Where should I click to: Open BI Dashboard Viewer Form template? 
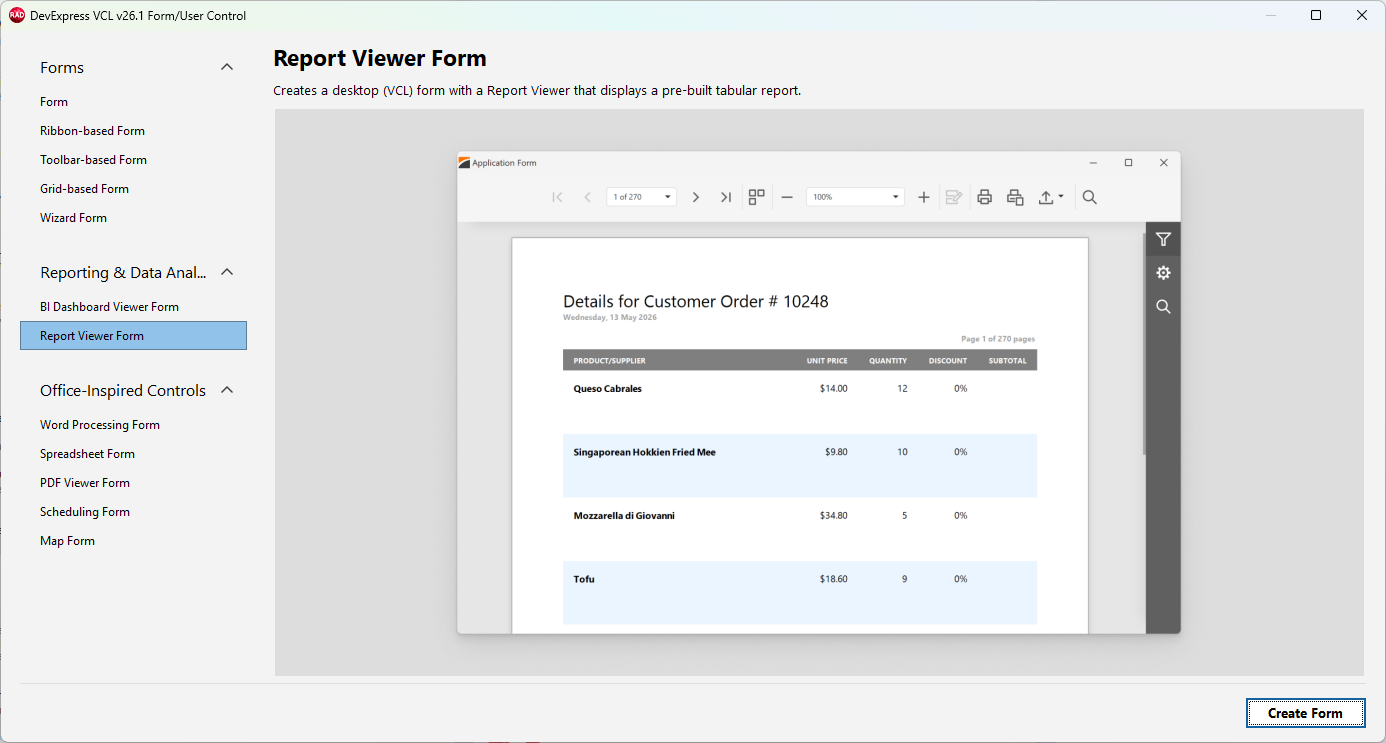(133, 307)
